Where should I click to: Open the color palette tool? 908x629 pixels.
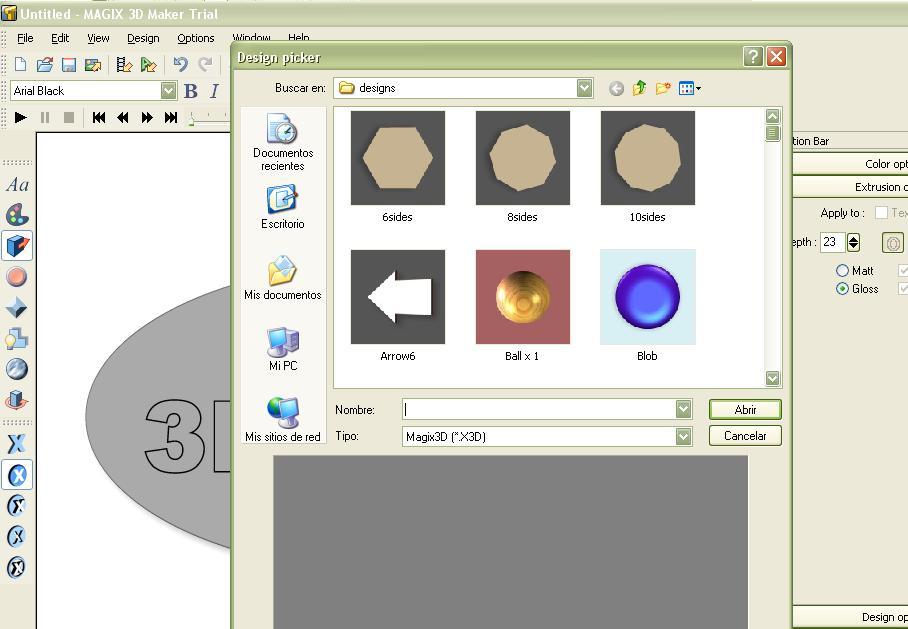[17, 214]
